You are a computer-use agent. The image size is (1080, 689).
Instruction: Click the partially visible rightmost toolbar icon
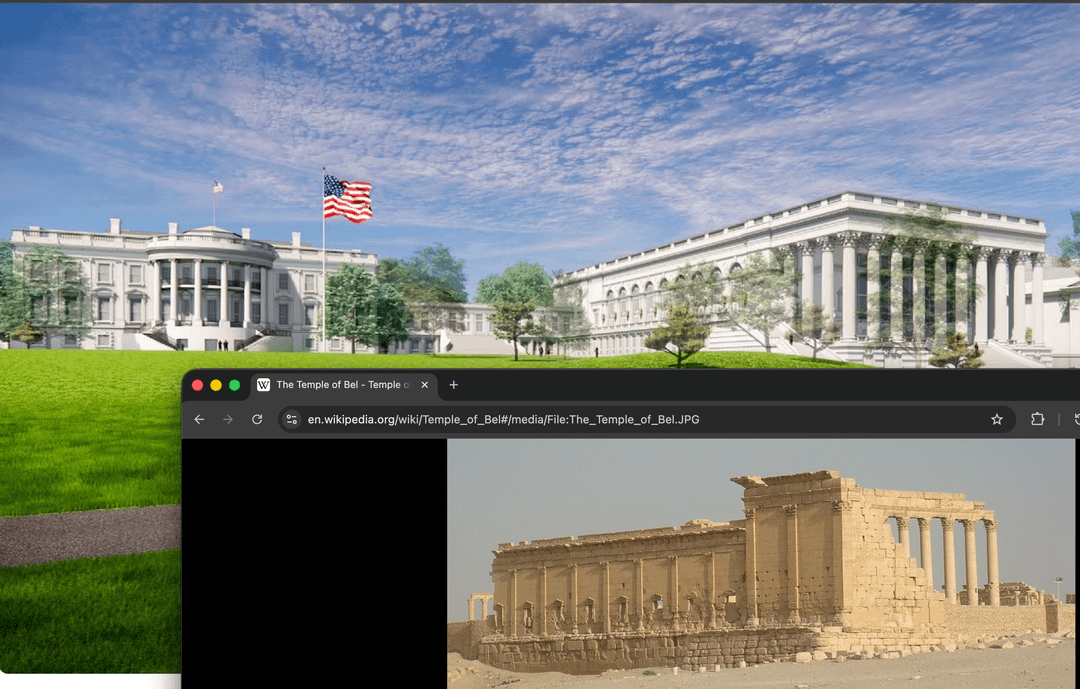coord(1075,419)
